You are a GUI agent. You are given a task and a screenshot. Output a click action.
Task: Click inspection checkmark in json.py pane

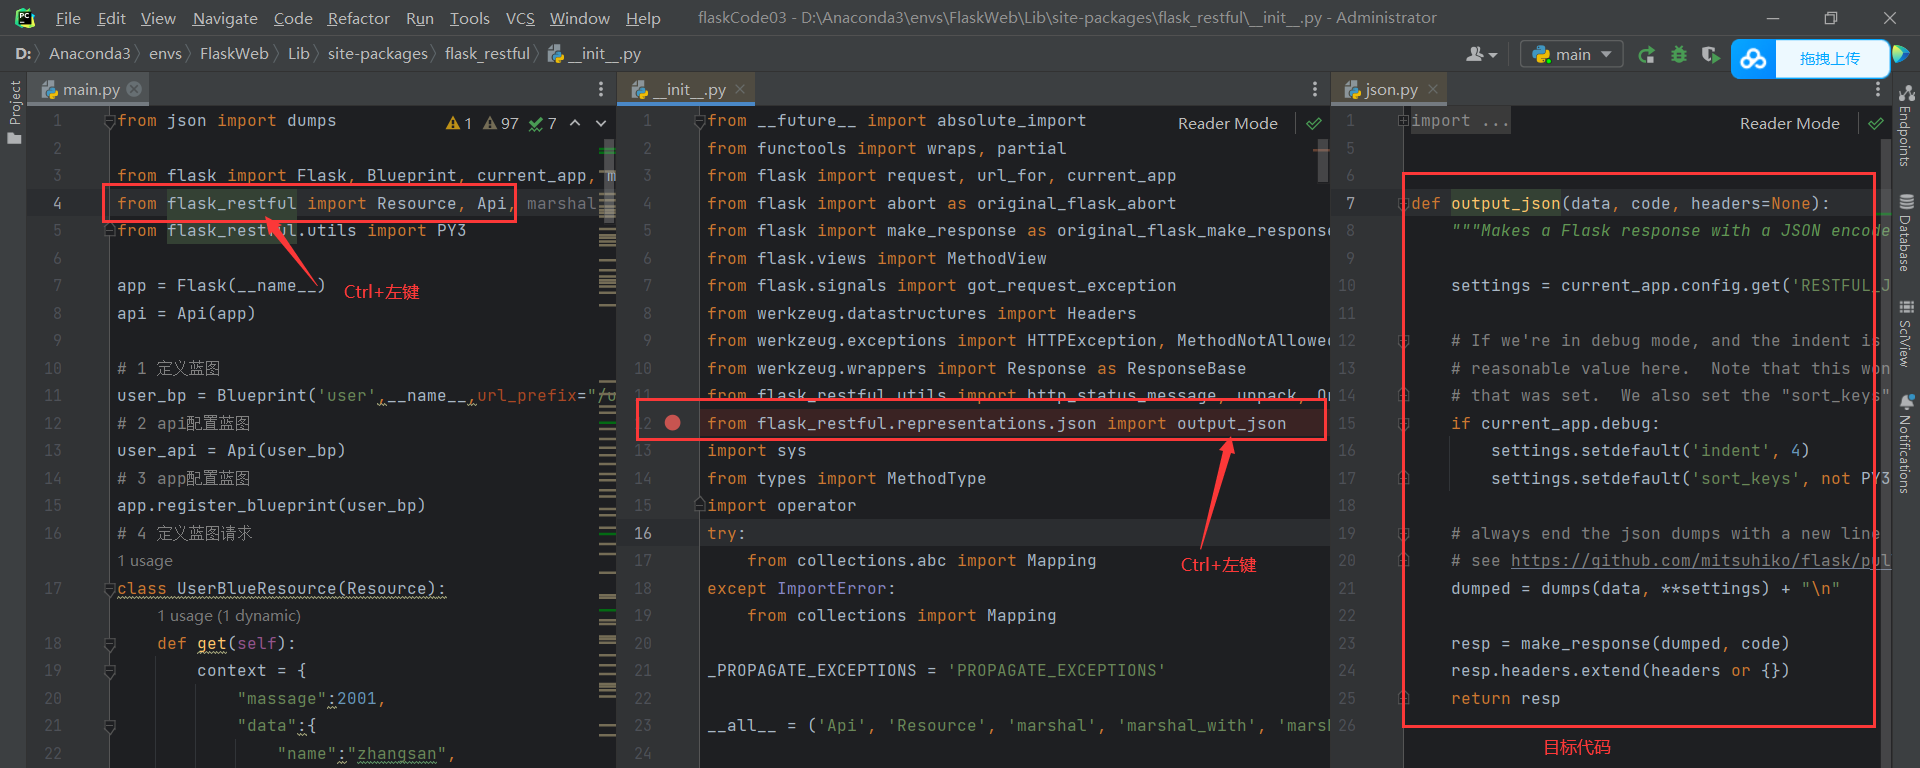point(1876,123)
